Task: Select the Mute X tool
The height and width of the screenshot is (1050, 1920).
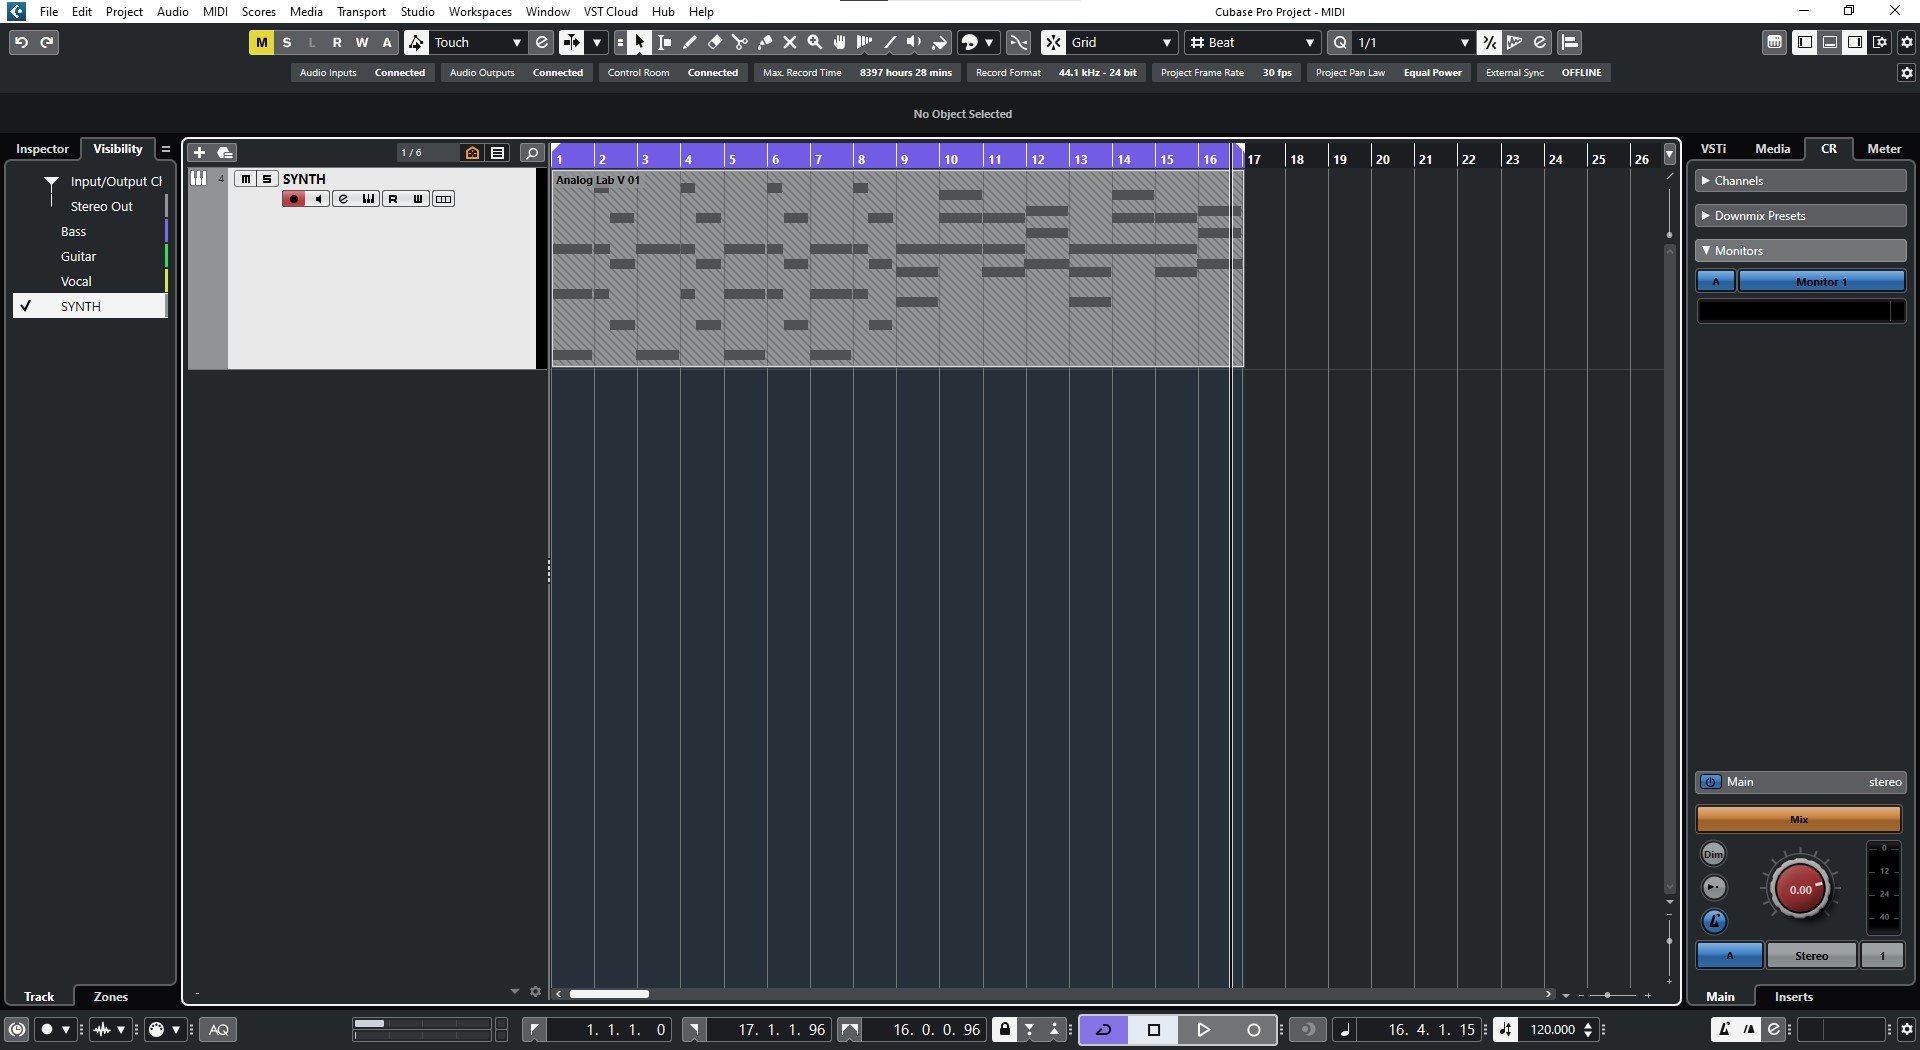Action: [790, 42]
